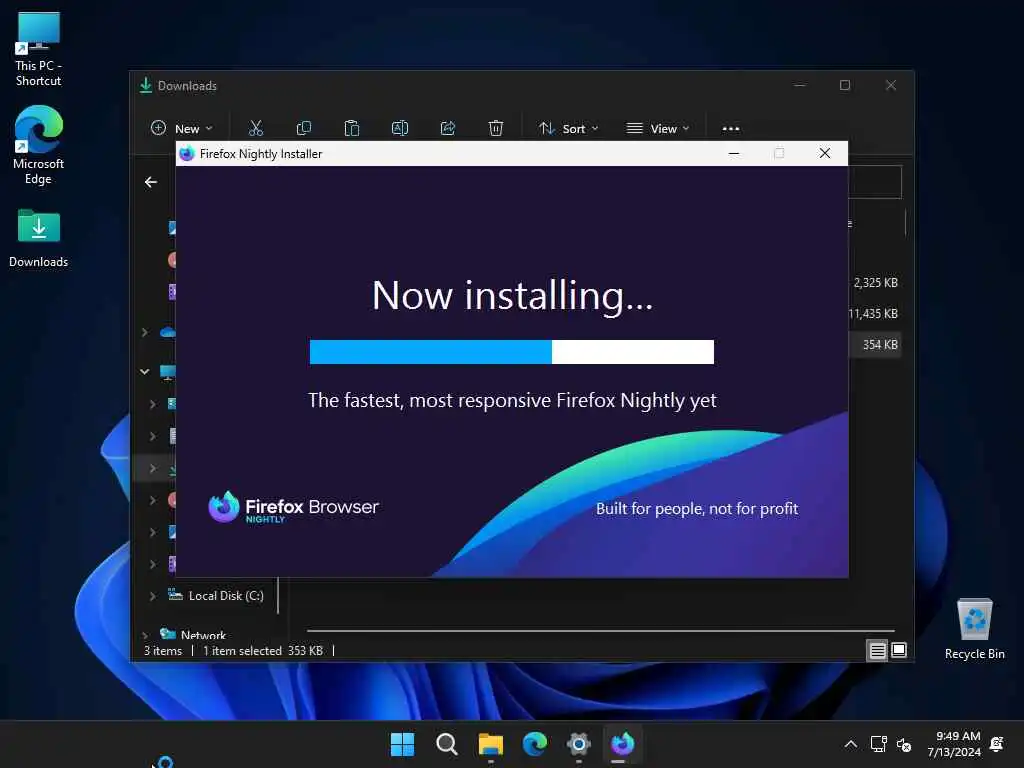Open the notifications bell in system tray
Viewport: 1024px width, 768px height.
click(x=997, y=744)
